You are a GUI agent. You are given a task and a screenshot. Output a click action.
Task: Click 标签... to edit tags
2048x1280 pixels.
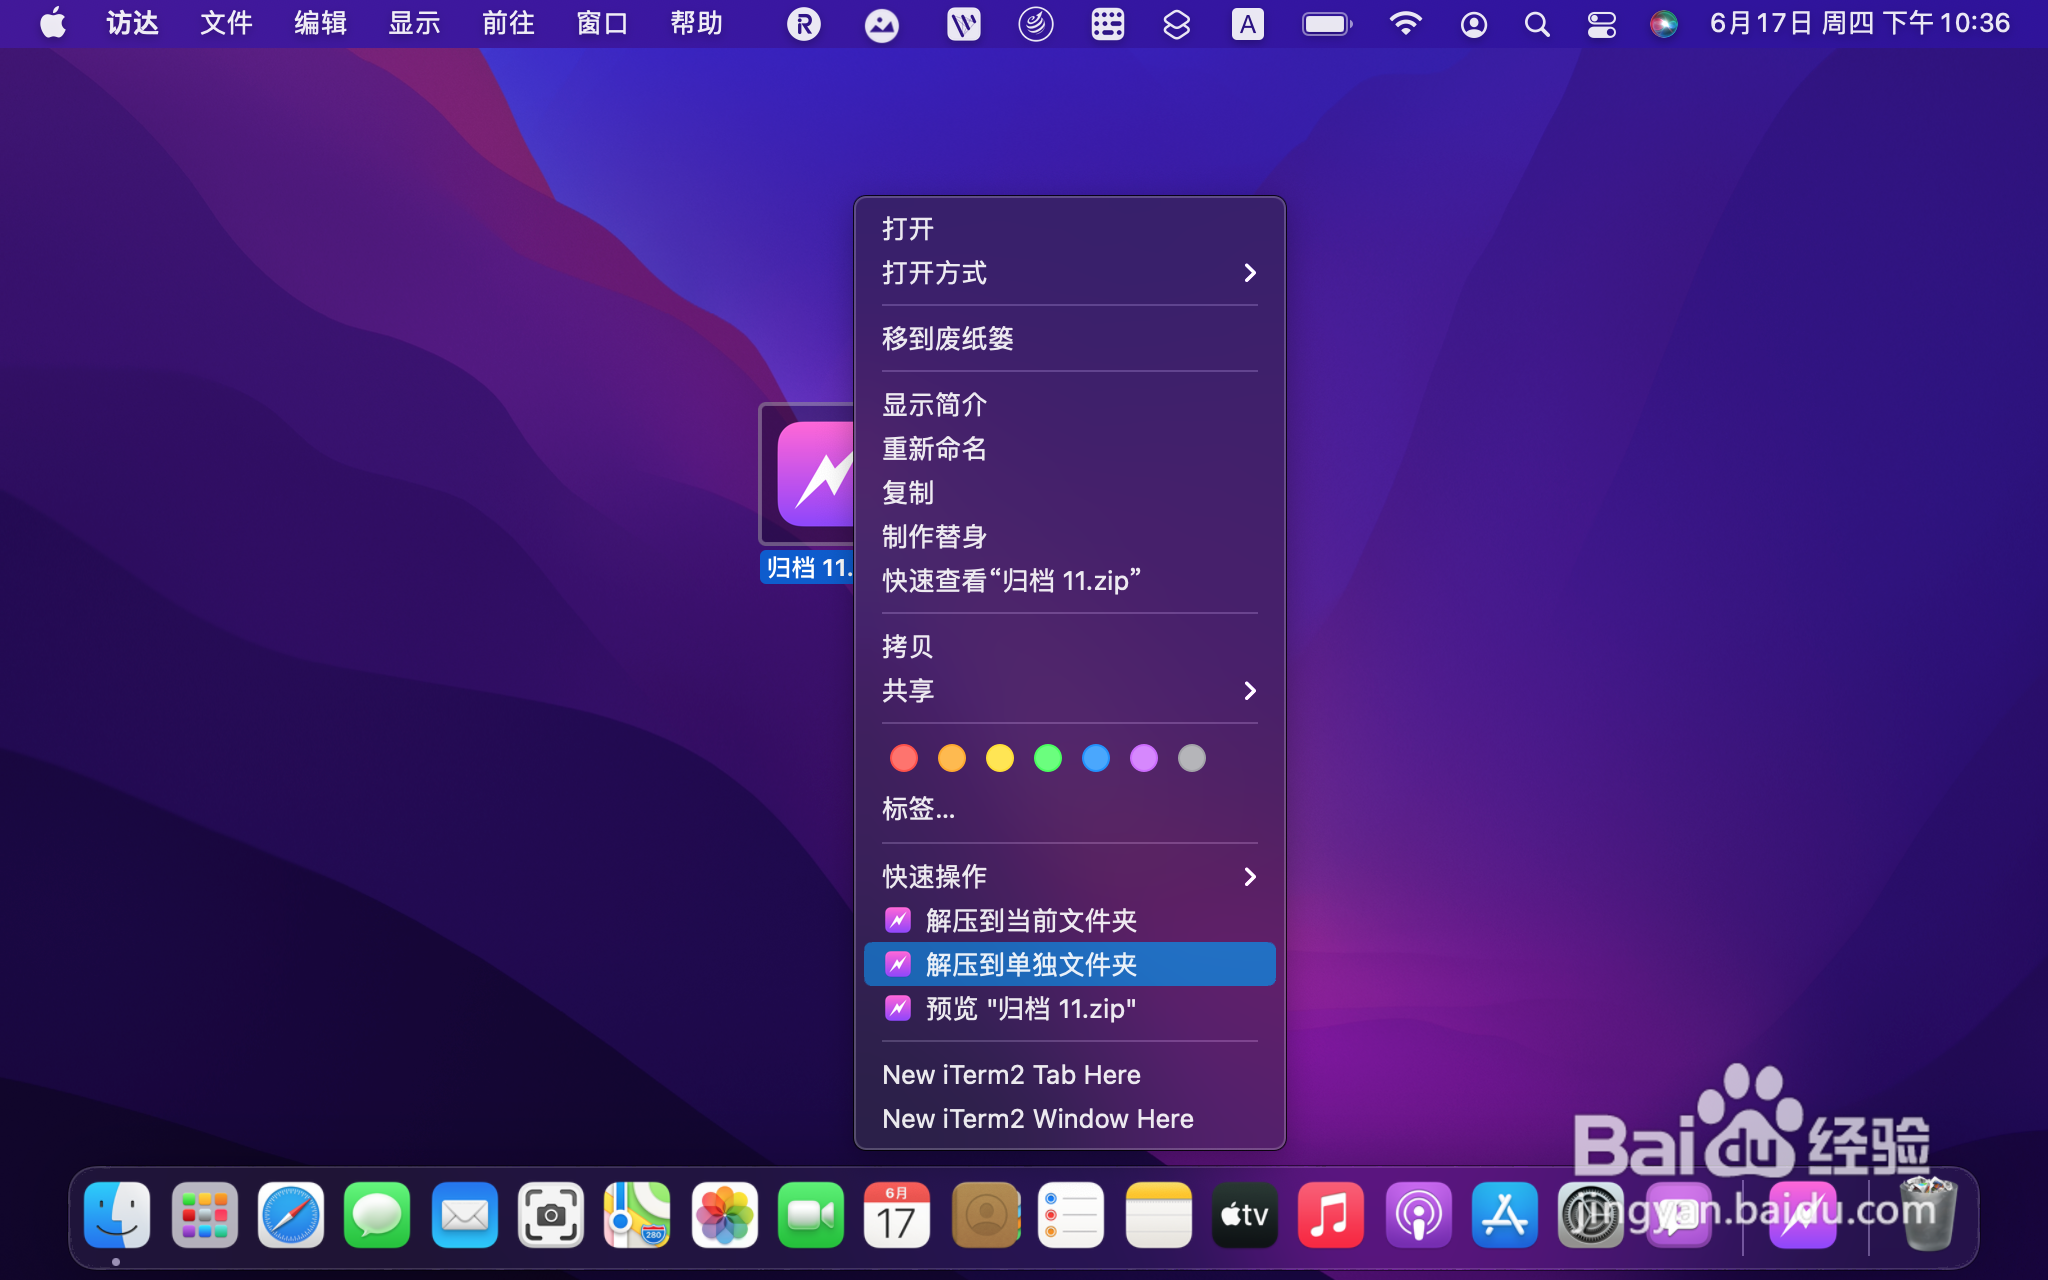click(918, 809)
